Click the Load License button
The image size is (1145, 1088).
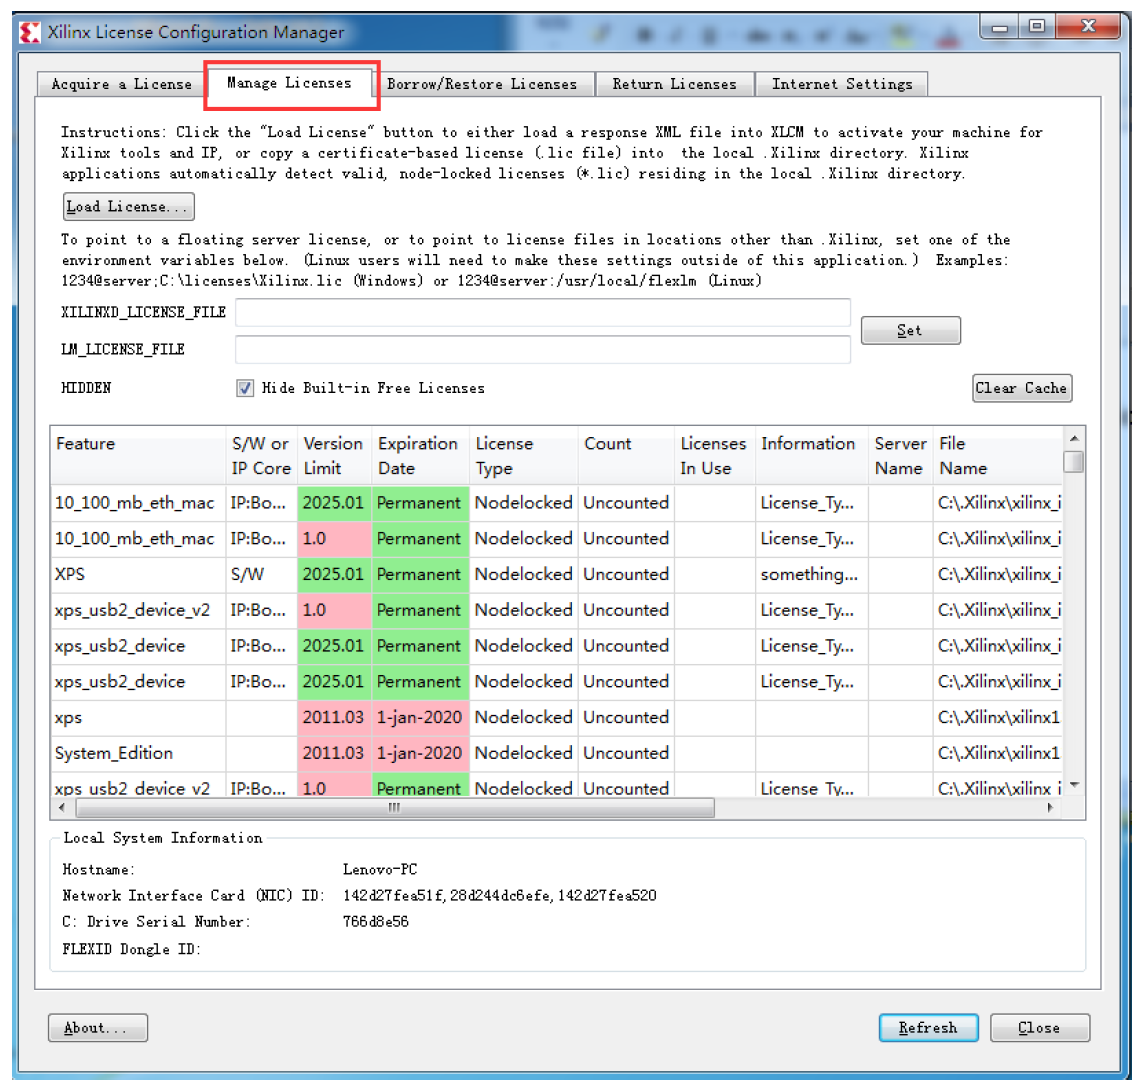pyautogui.click(x=128, y=207)
